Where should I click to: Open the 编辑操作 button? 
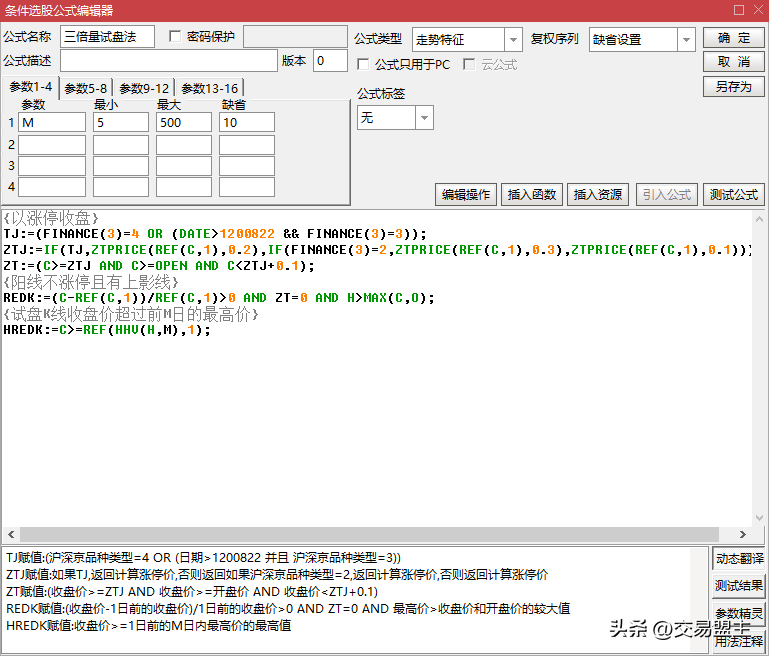pyautogui.click(x=465, y=195)
